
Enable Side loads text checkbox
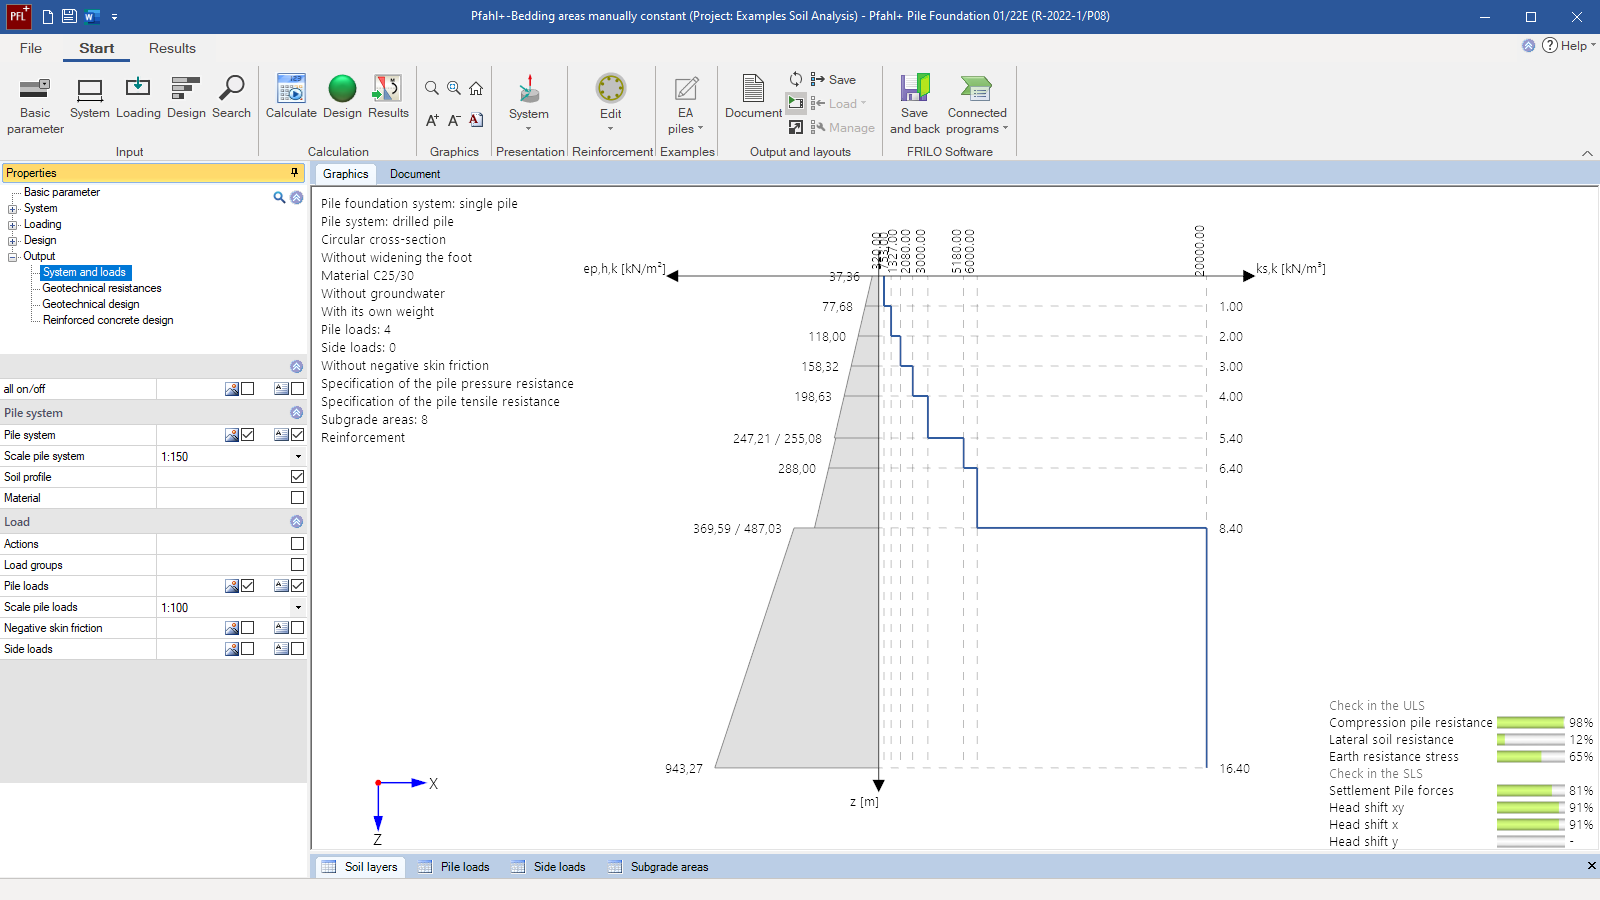pyautogui.click(x=297, y=649)
